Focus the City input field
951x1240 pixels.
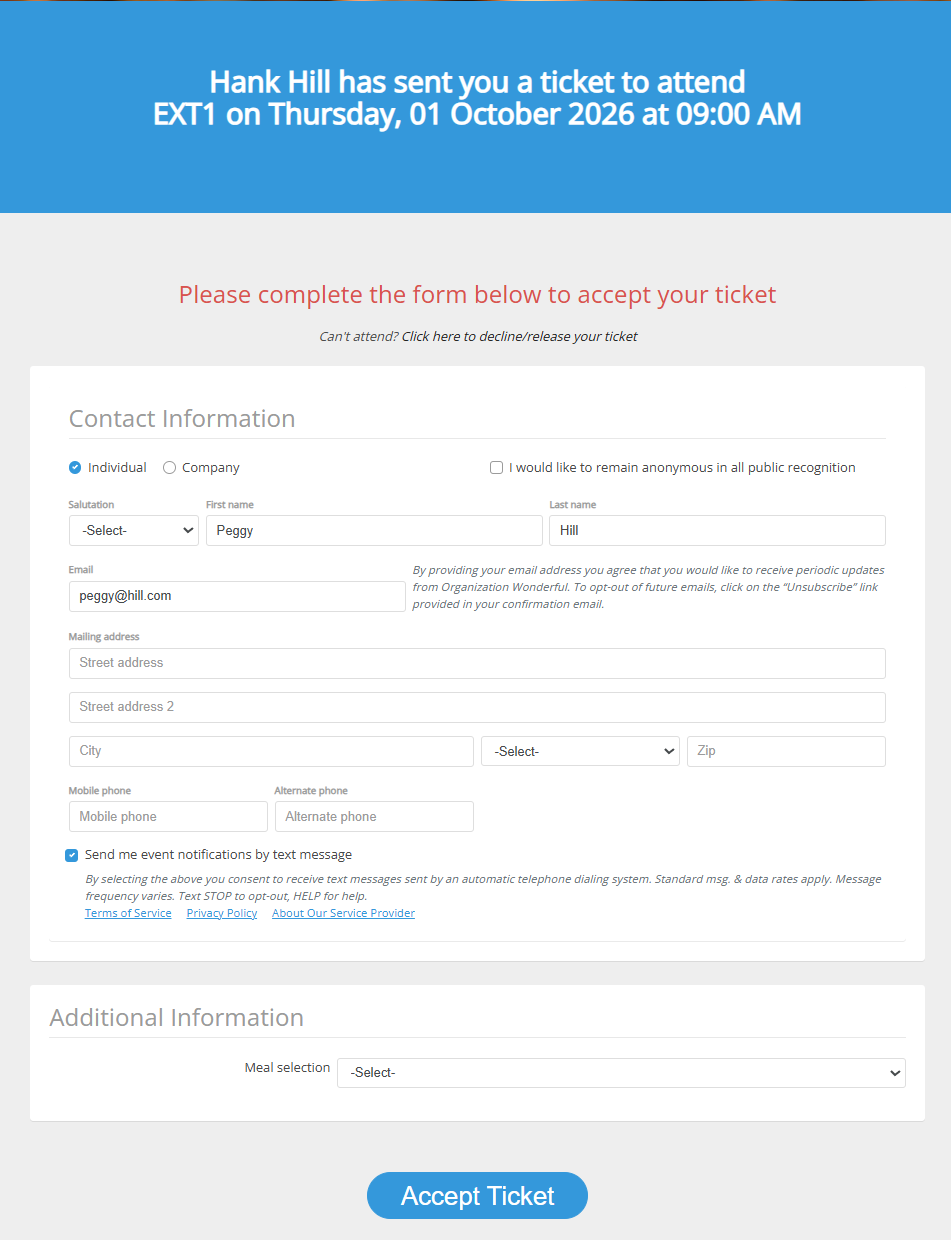[271, 752]
